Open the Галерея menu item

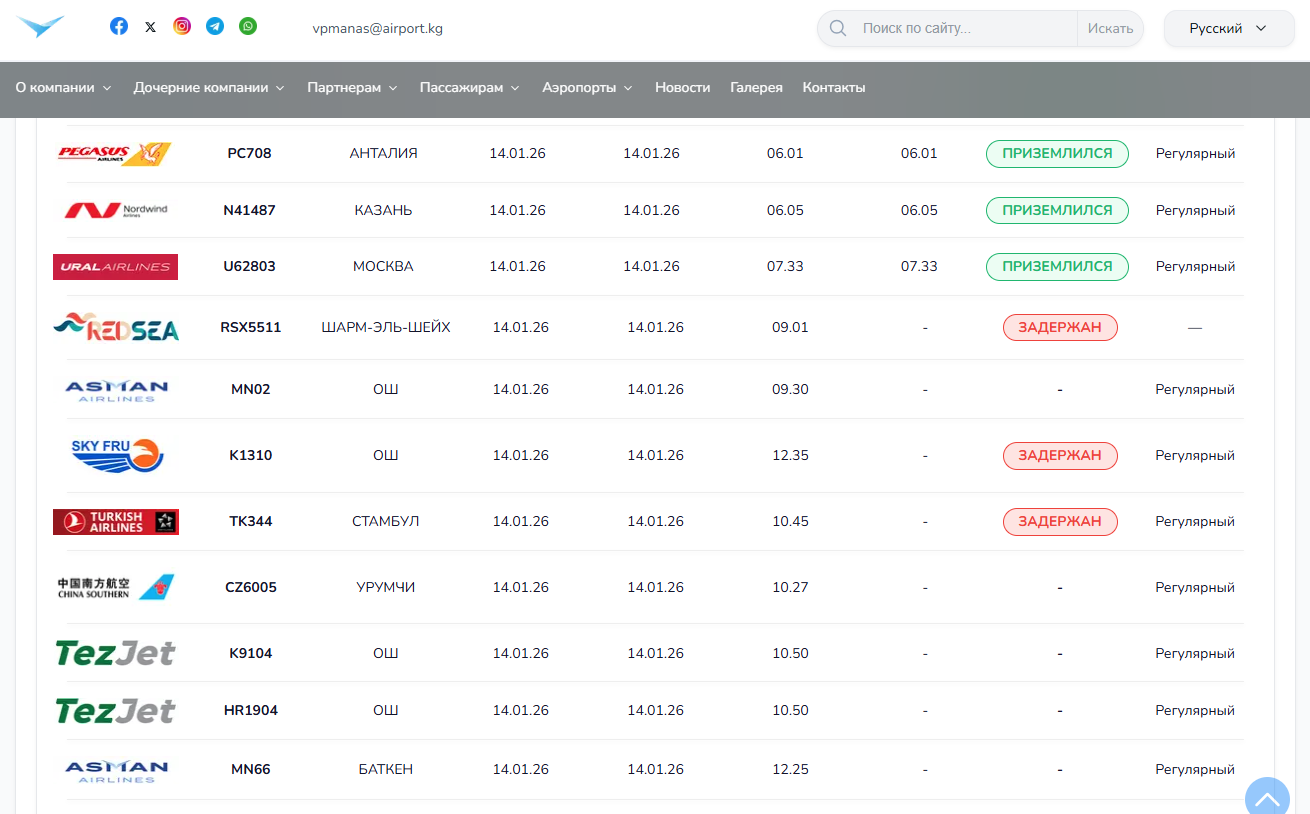tap(756, 88)
